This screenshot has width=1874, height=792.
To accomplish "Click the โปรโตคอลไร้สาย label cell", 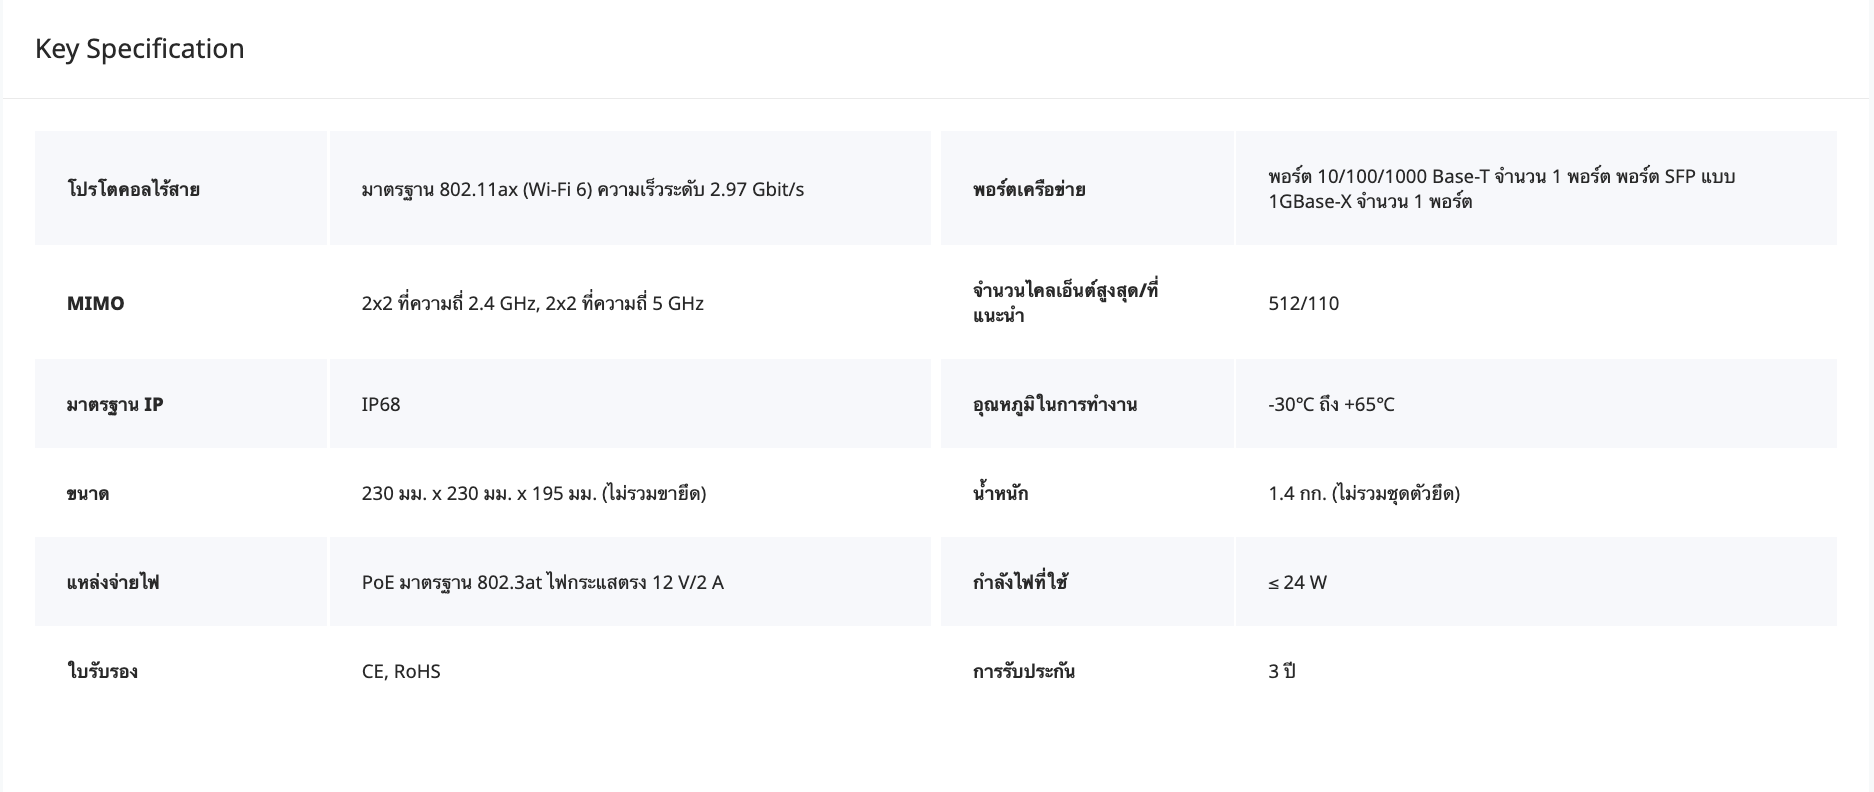I will pyautogui.click(x=133, y=189).
